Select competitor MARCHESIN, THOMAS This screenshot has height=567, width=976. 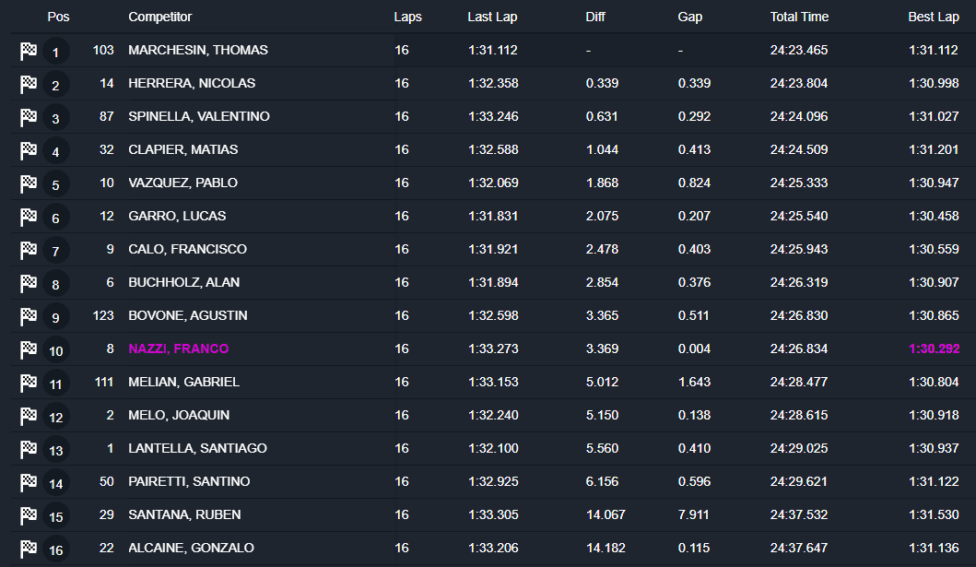(x=198, y=50)
